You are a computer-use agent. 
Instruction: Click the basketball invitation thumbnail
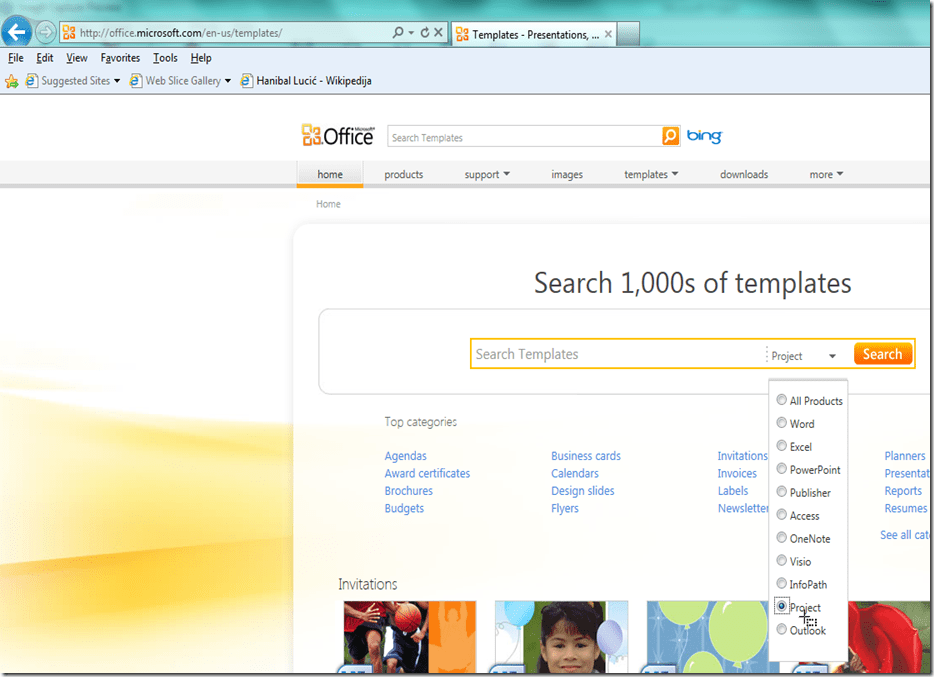409,637
